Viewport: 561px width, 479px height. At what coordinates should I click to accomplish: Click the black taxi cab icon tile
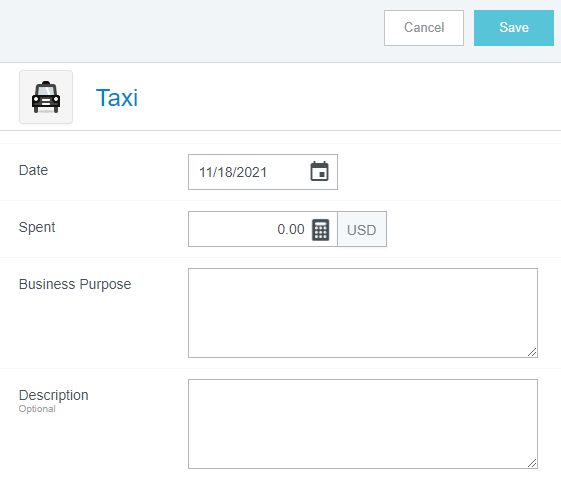pyautogui.click(x=46, y=97)
